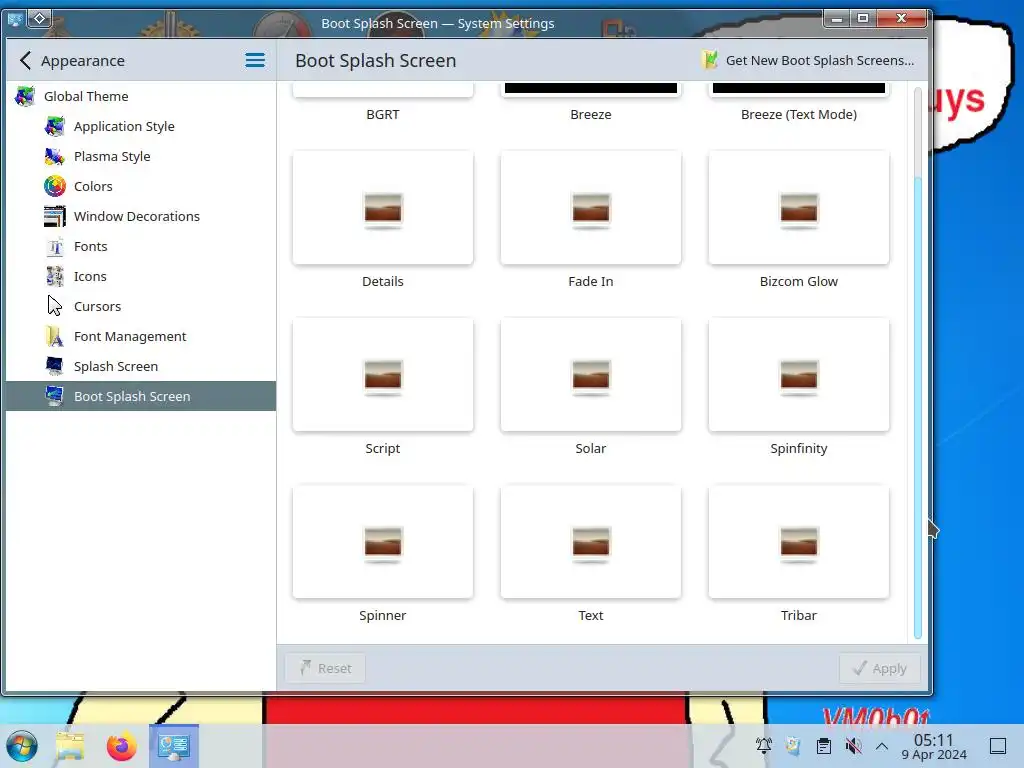Image resolution: width=1024 pixels, height=768 pixels.
Task: Click the Window Decorations icon
Action: 55,216
